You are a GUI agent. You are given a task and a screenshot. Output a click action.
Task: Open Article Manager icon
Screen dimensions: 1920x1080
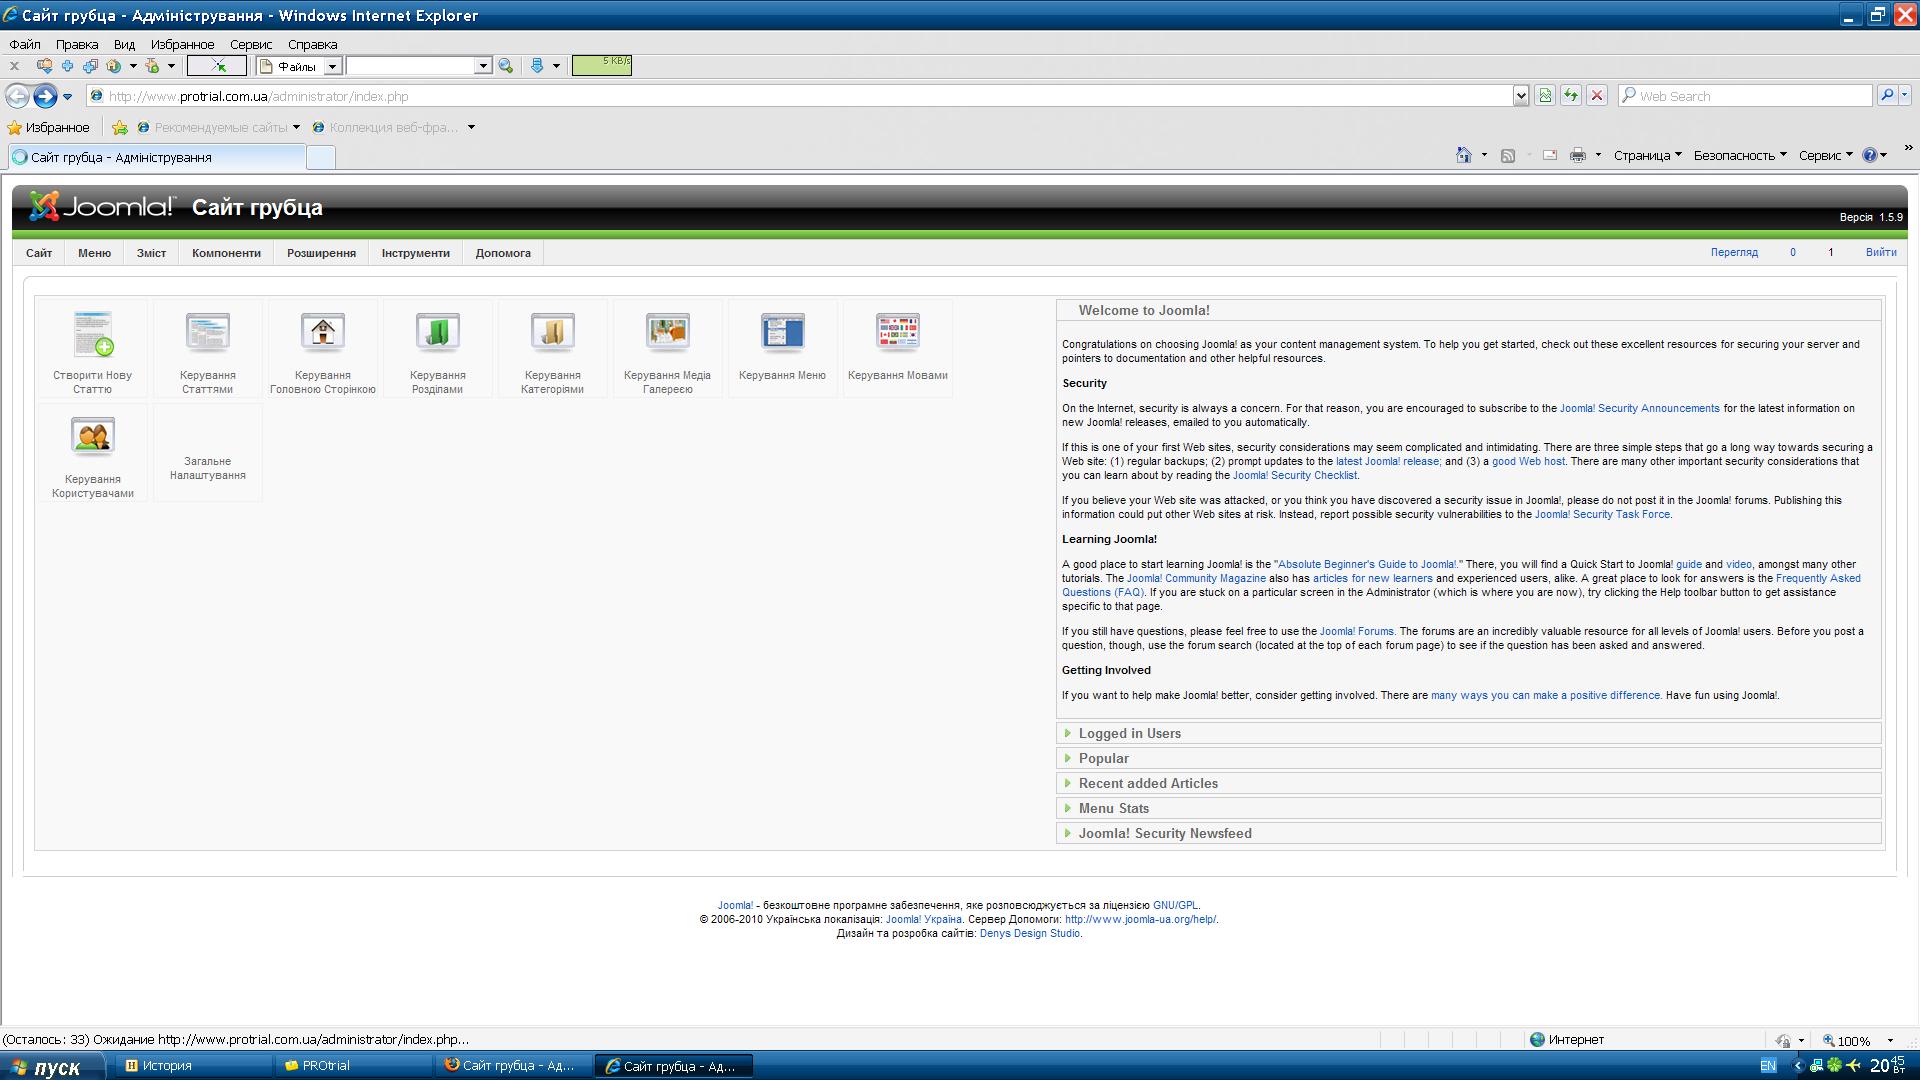207,334
